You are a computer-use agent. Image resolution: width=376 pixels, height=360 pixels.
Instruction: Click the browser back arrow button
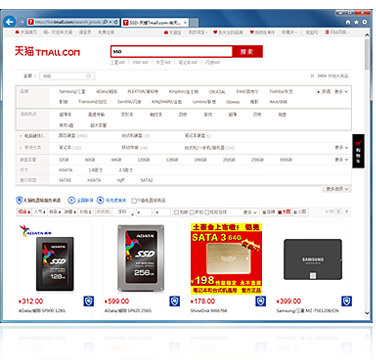(10, 22)
